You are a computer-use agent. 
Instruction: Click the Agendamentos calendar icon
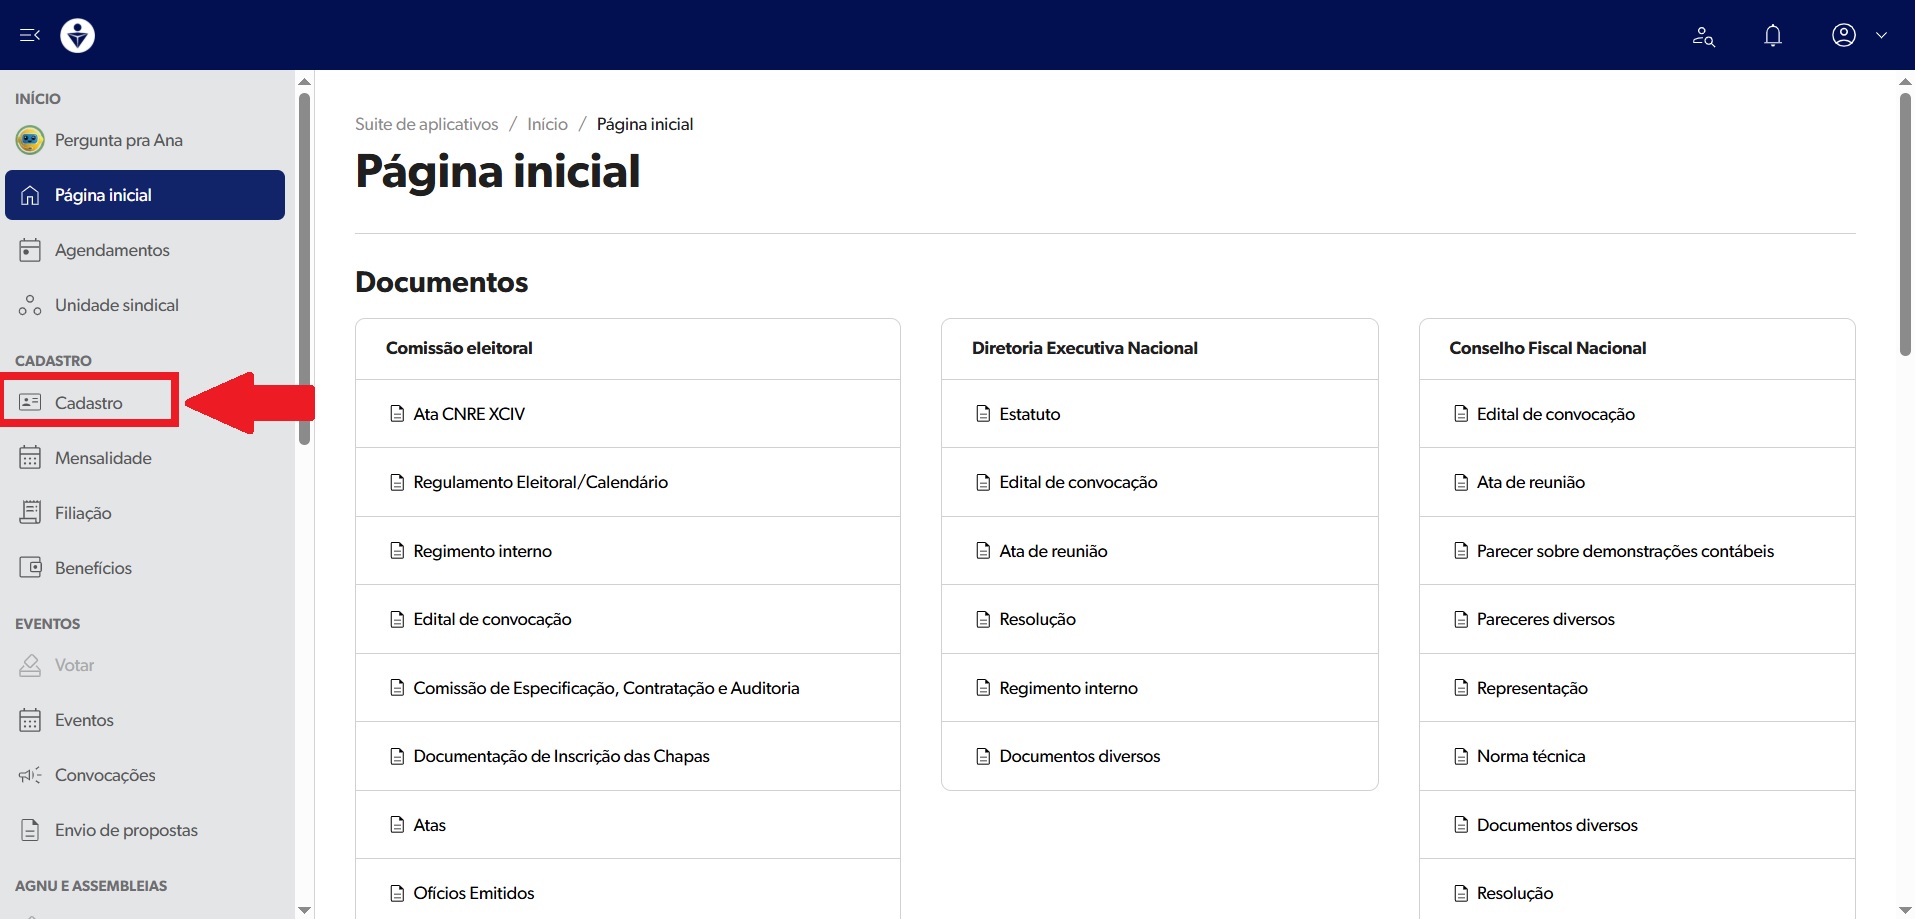[30, 250]
